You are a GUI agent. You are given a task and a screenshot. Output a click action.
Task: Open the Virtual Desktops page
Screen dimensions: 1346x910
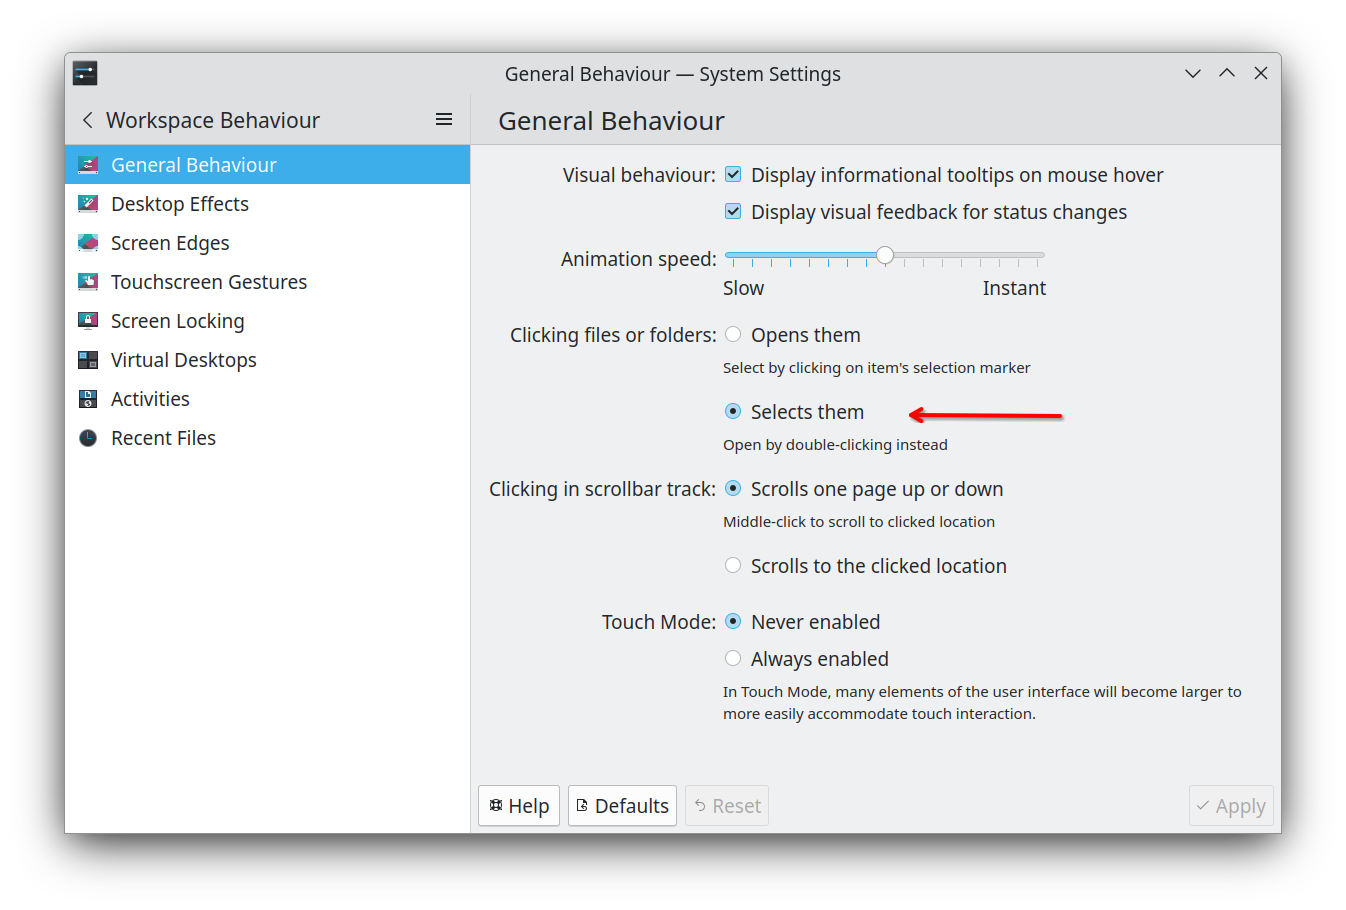coord(184,360)
